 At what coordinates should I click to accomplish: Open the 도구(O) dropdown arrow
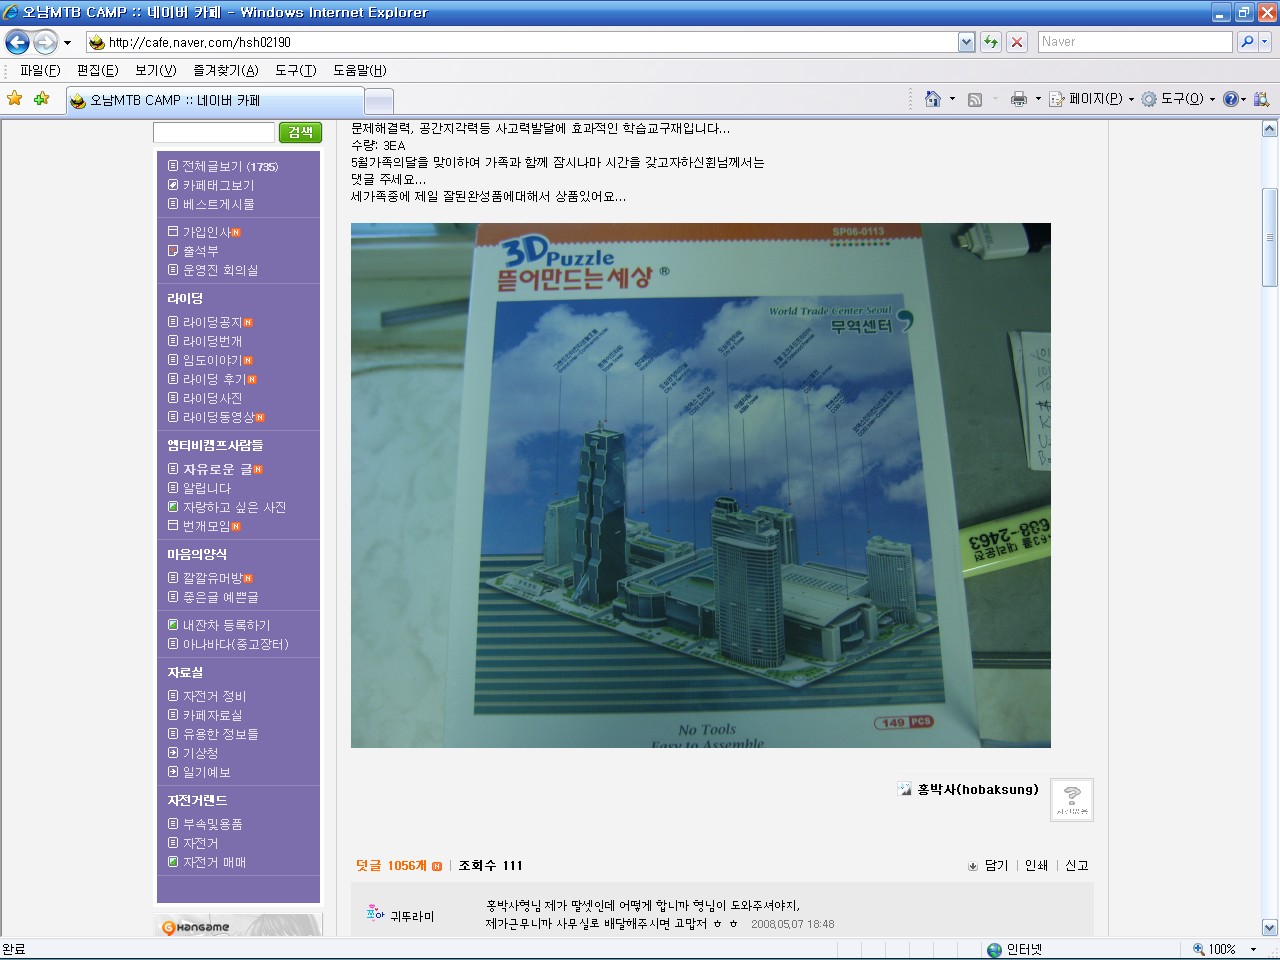coord(1212,99)
